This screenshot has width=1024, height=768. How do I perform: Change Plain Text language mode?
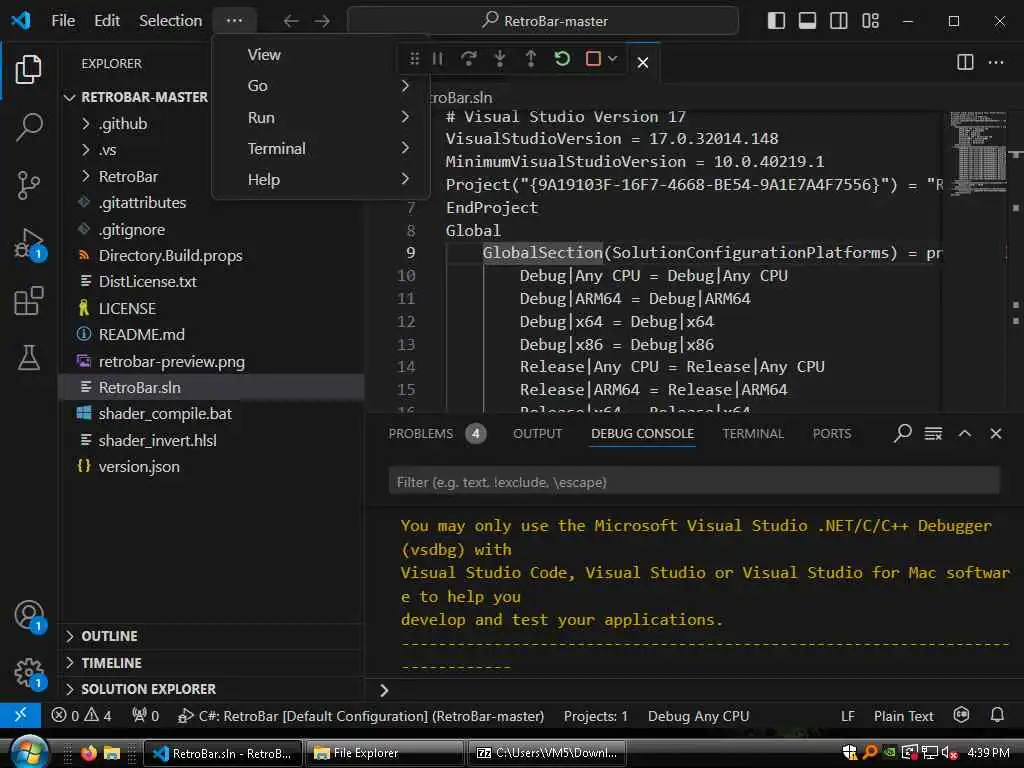click(903, 716)
